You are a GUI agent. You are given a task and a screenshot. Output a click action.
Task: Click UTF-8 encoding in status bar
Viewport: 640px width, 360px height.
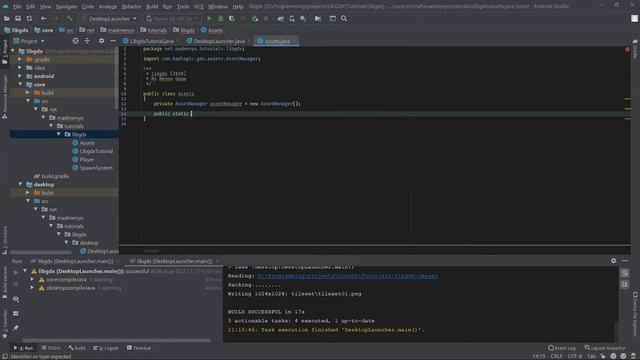(x=574, y=356)
